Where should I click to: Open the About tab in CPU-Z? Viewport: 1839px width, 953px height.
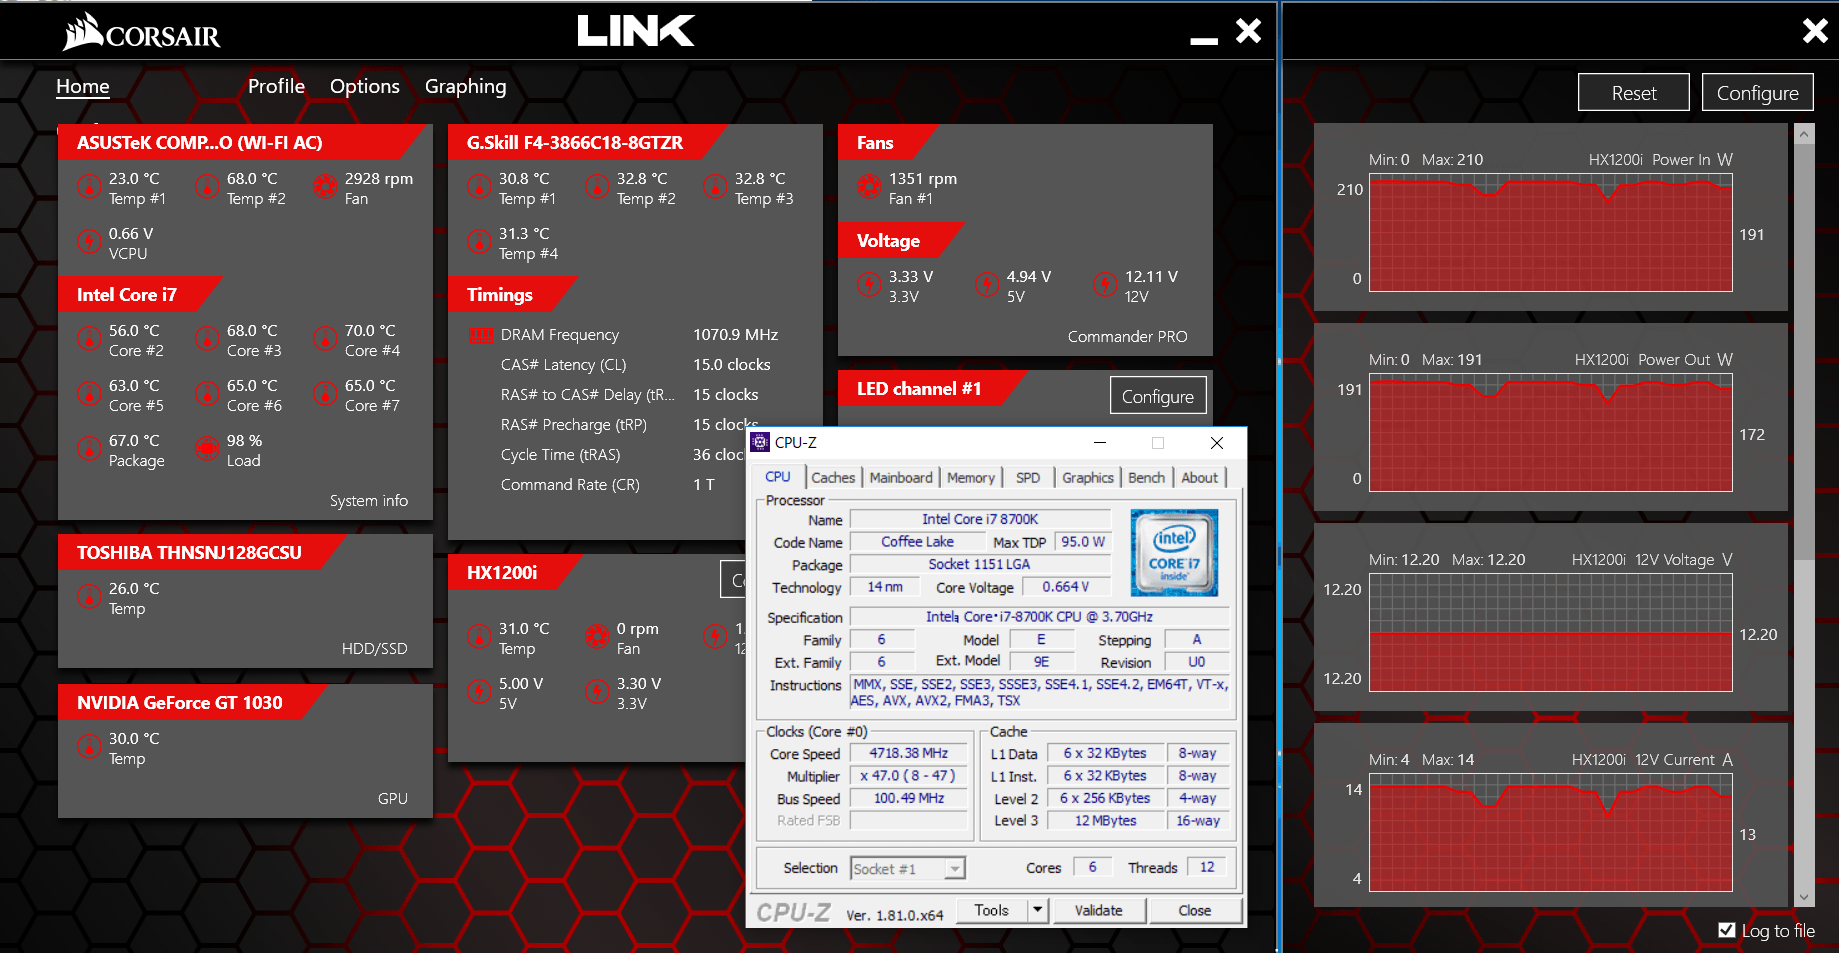(1200, 478)
